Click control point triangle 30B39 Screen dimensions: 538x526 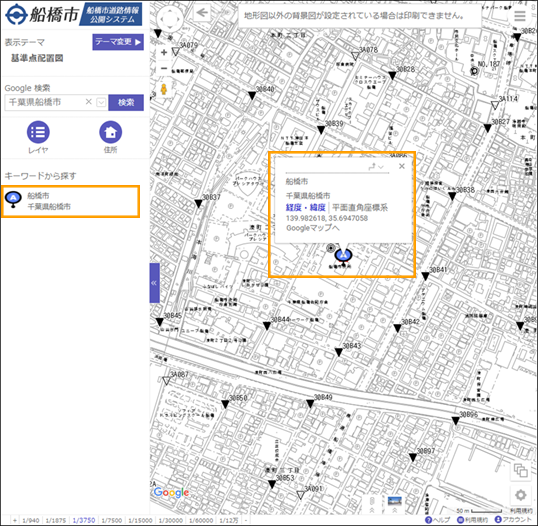[x=321, y=129]
